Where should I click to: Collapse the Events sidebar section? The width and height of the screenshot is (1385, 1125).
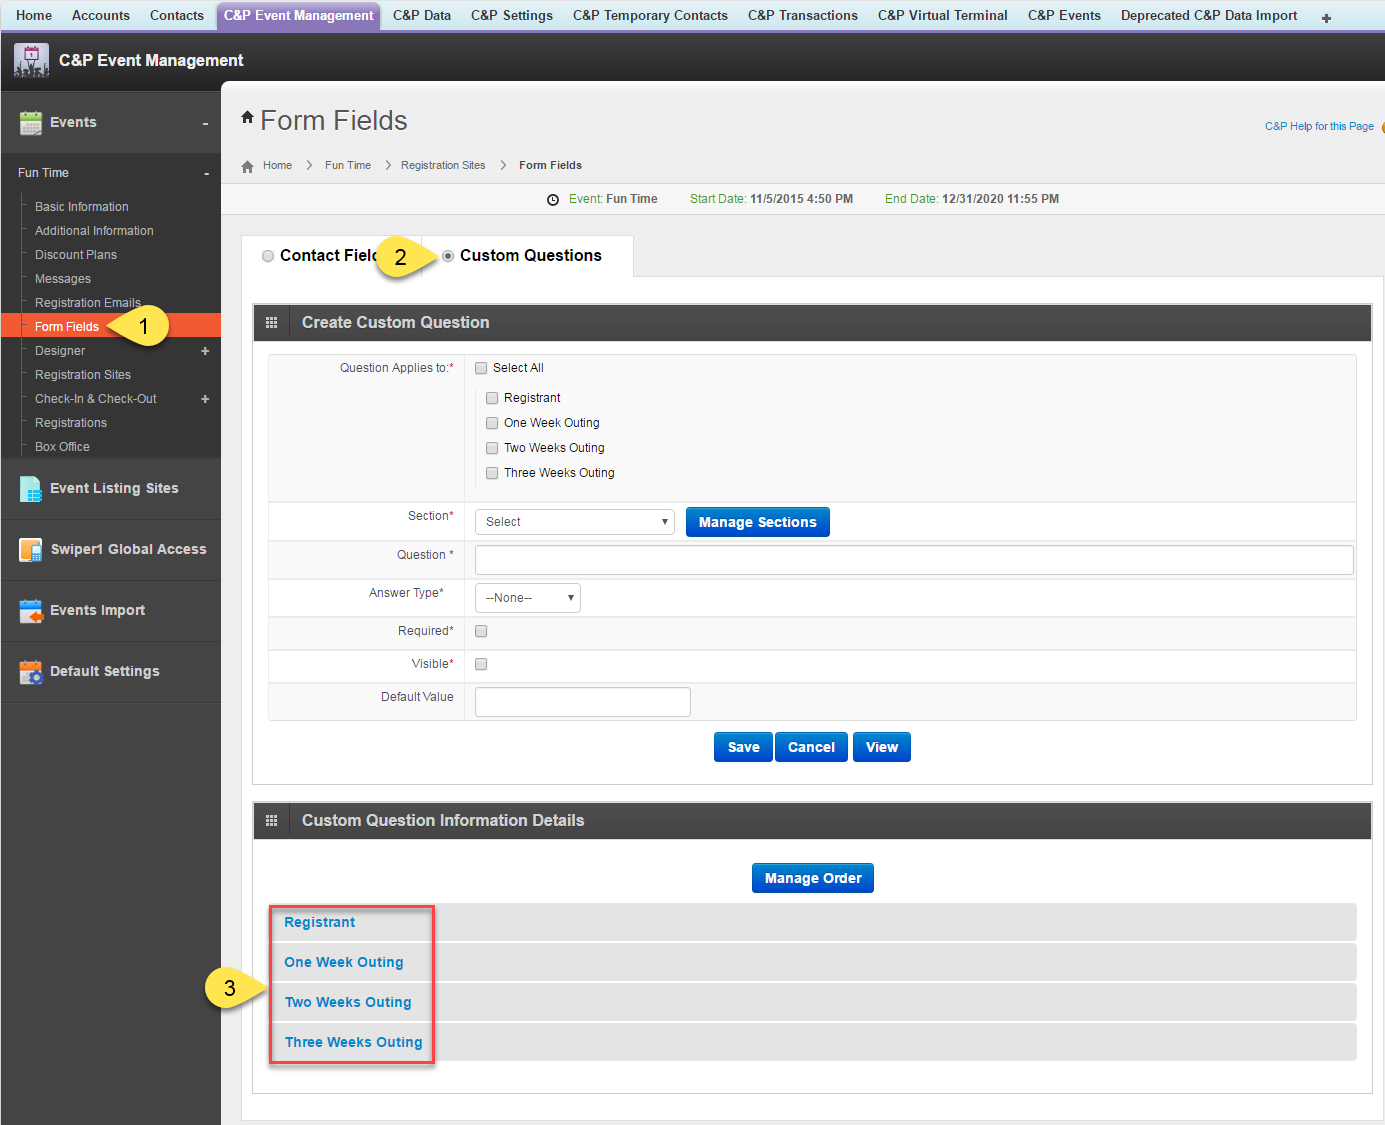pyautogui.click(x=205, y=123)
